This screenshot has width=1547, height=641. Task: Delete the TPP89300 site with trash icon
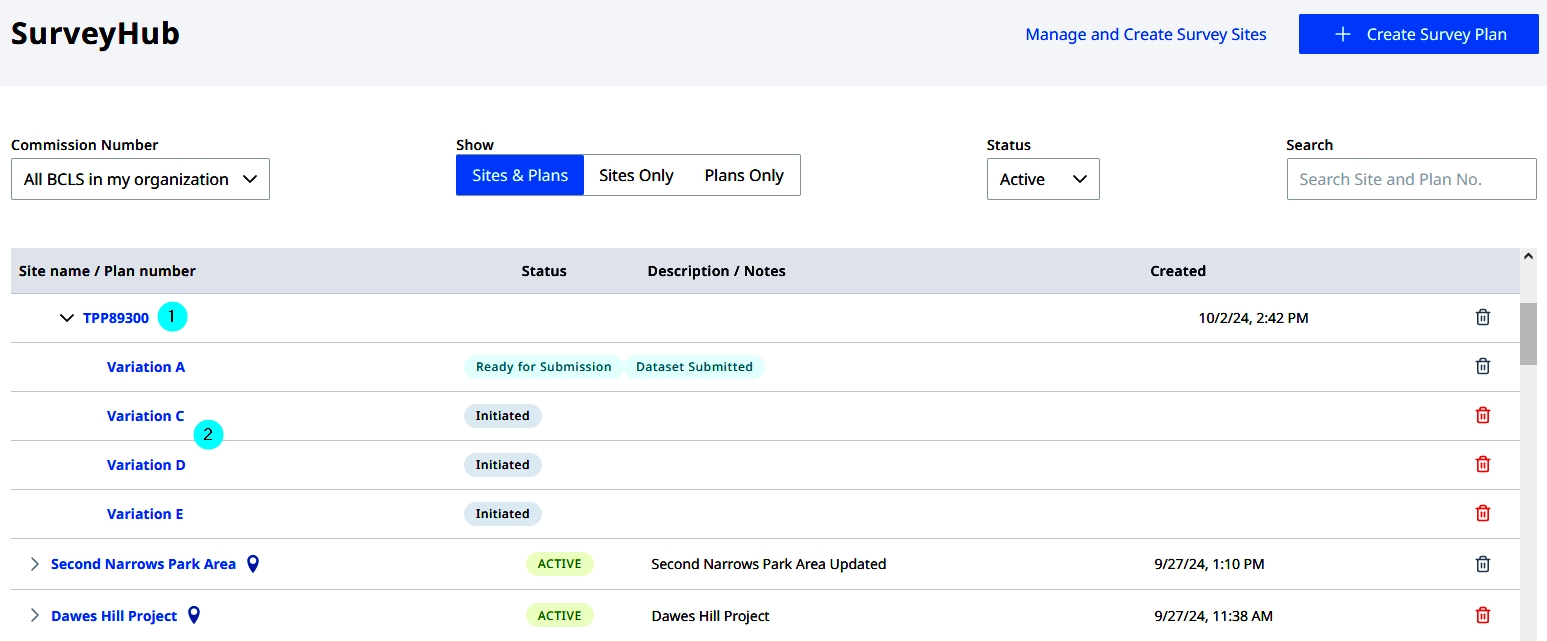pyautogui.click(x=1483, y=317)
